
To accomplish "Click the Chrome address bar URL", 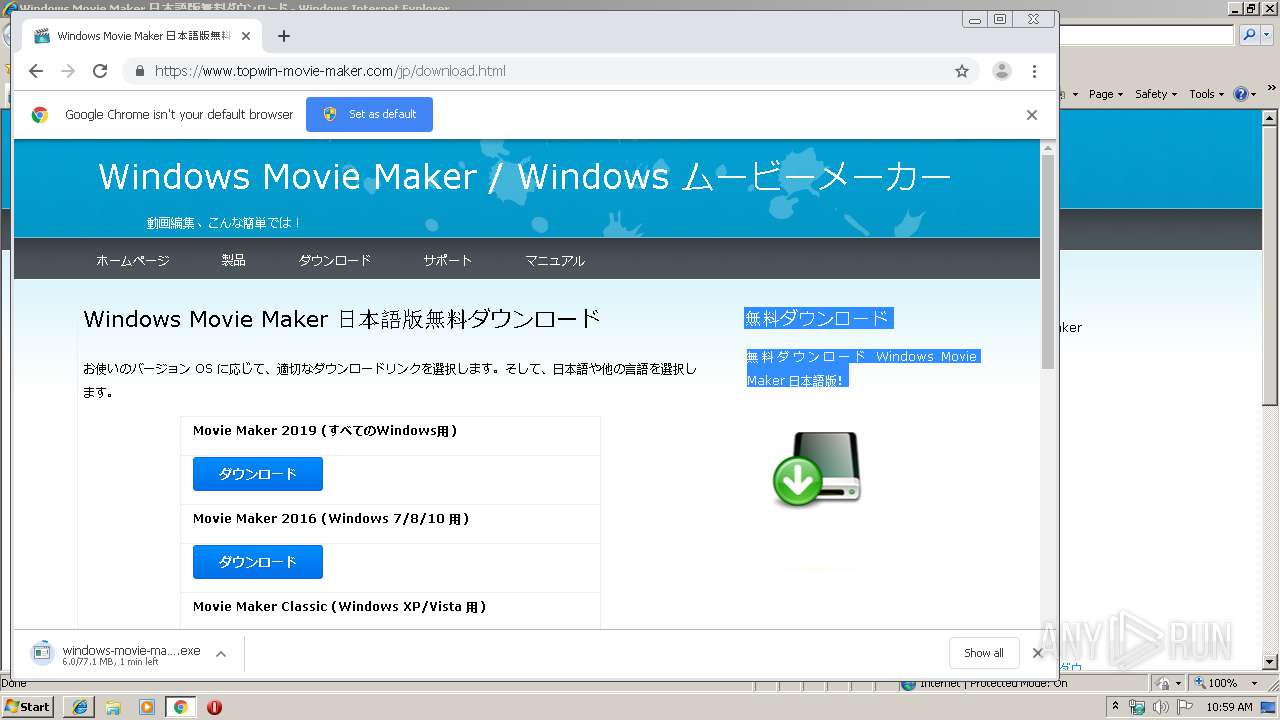I will coord(330,71).
